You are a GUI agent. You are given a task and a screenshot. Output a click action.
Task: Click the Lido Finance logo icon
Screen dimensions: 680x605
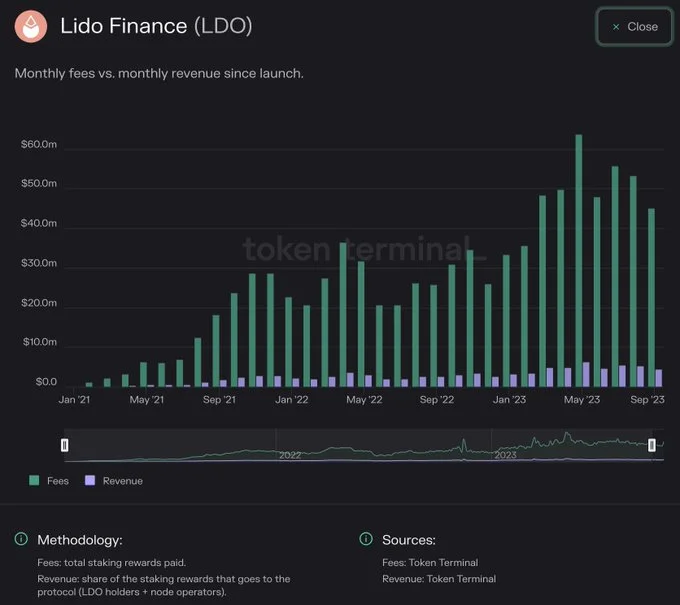[x=31, y=26]
